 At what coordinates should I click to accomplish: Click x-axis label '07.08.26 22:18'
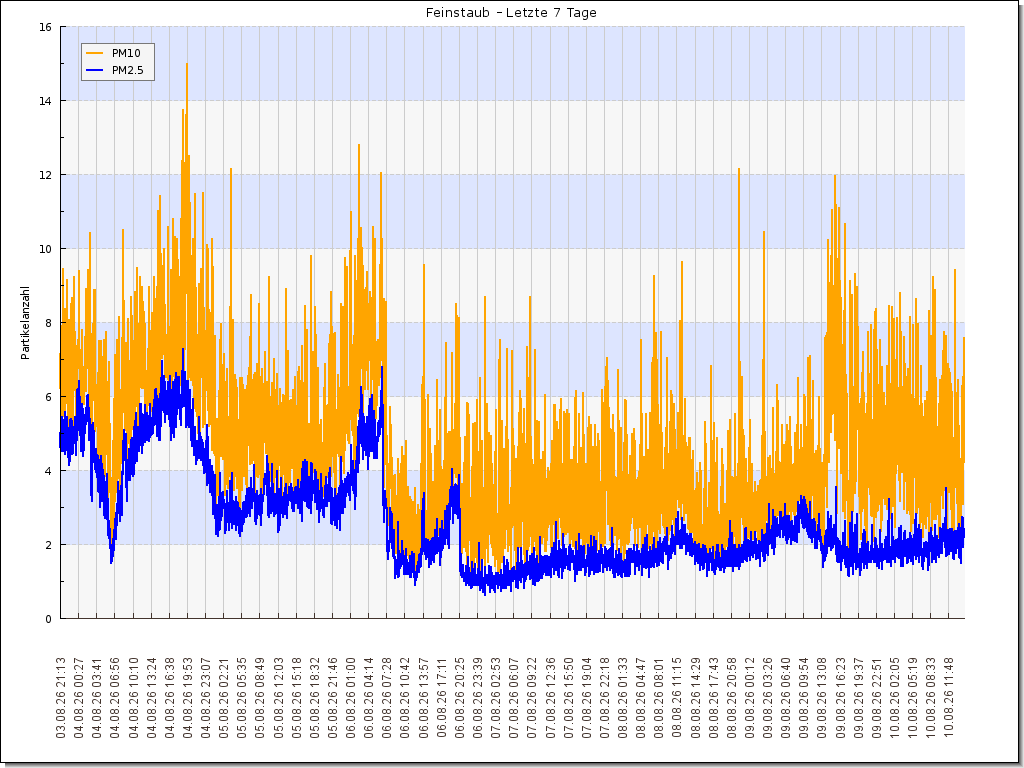(605, 697)
